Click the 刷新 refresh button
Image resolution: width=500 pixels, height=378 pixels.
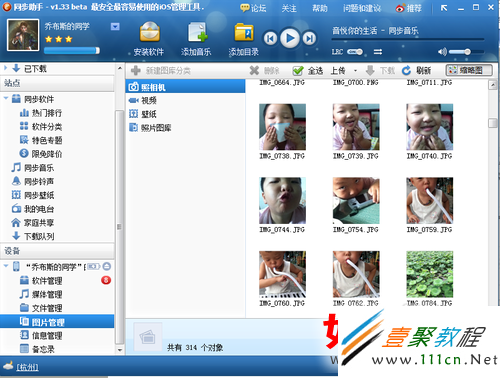[x=416, y=71]
